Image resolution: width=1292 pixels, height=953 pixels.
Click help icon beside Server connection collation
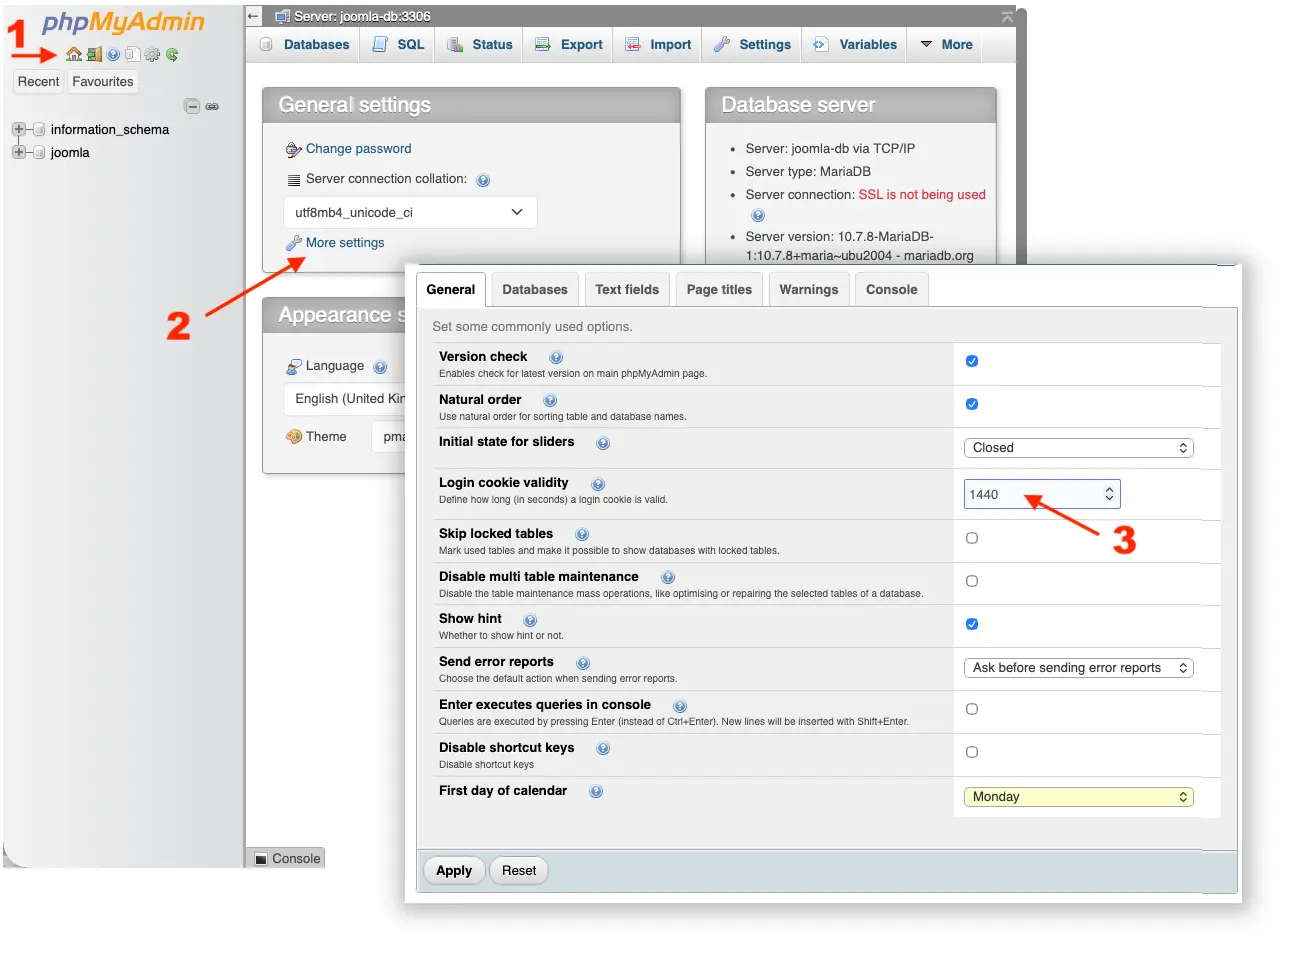click(483, 180)
